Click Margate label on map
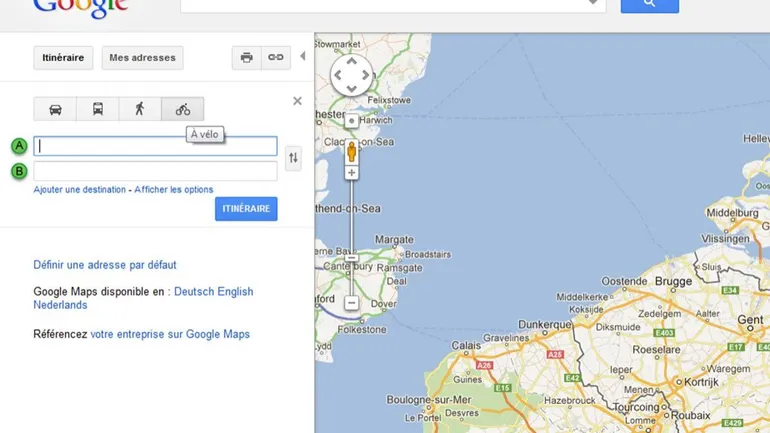Screen dimensions: 770x433 coord(394,240)
